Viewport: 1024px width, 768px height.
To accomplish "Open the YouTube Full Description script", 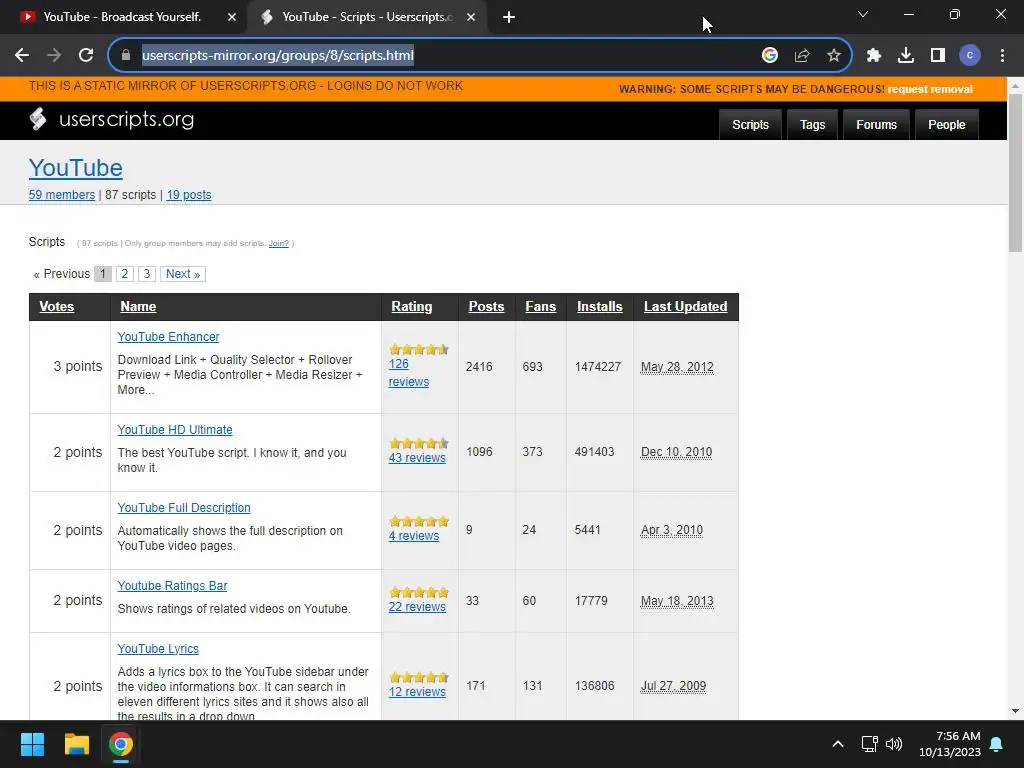I will pyautogui.click(x=184, y=507).
